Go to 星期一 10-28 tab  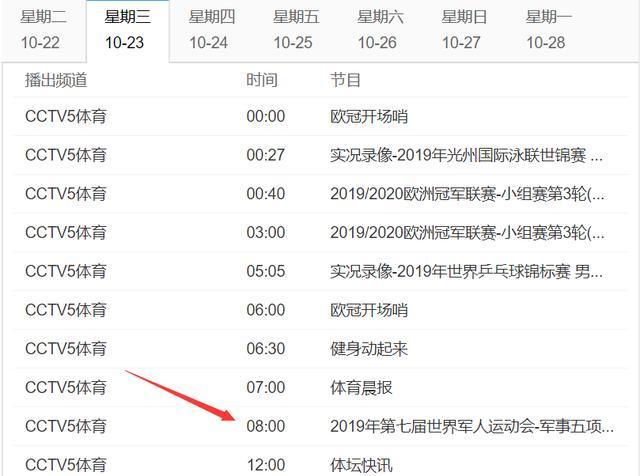(x=548, y=30)
